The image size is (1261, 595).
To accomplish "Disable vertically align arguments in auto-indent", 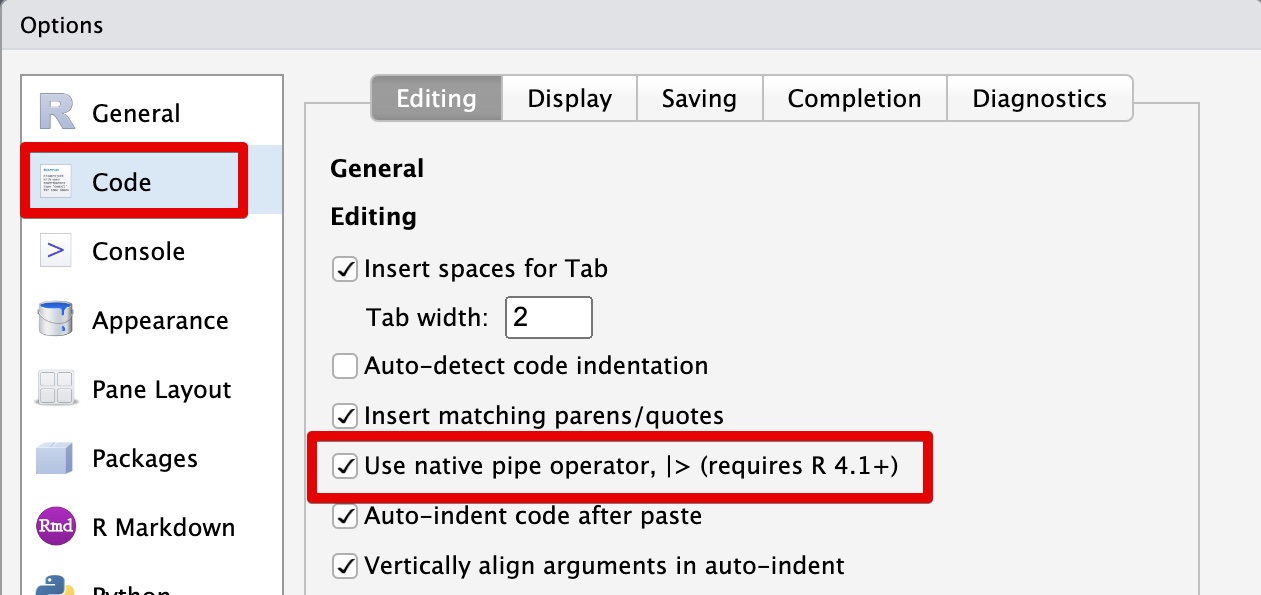I will (344, 566).
